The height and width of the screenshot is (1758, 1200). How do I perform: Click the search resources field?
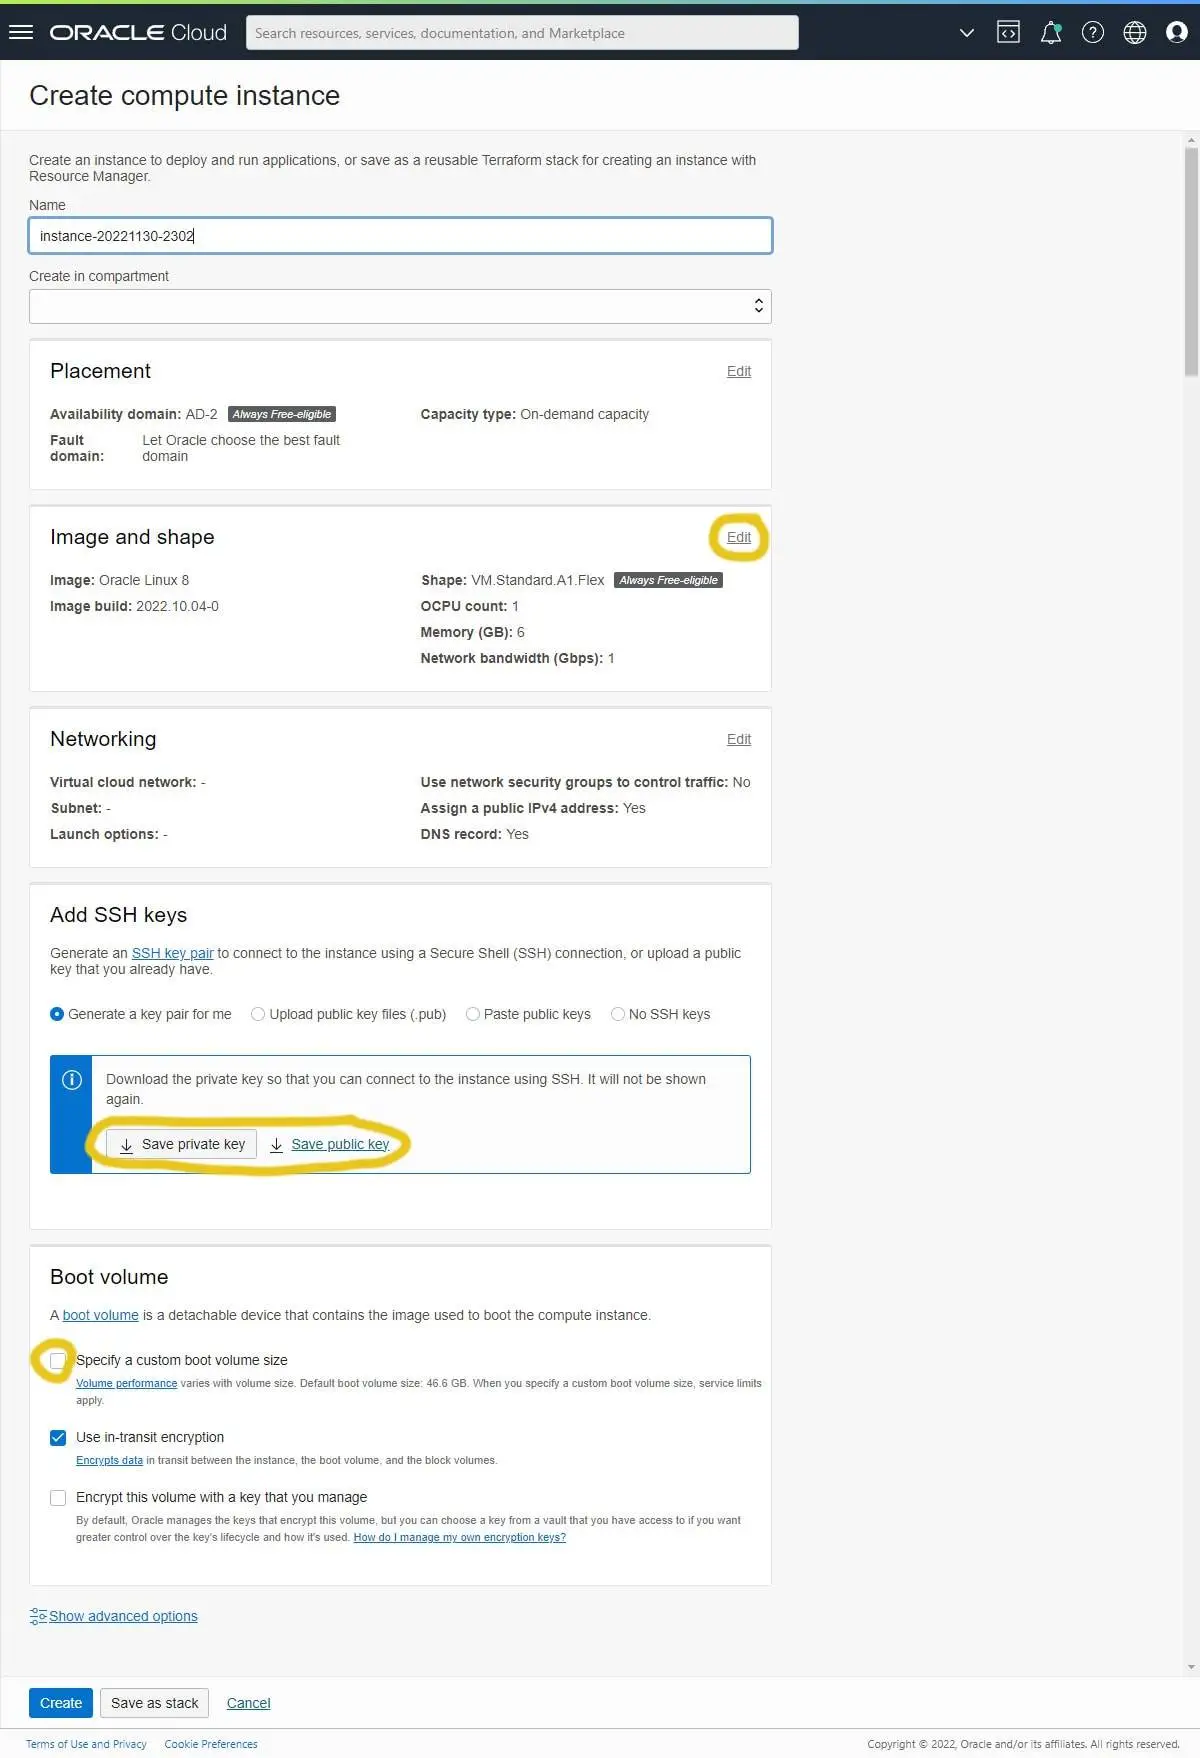point(522,32)
